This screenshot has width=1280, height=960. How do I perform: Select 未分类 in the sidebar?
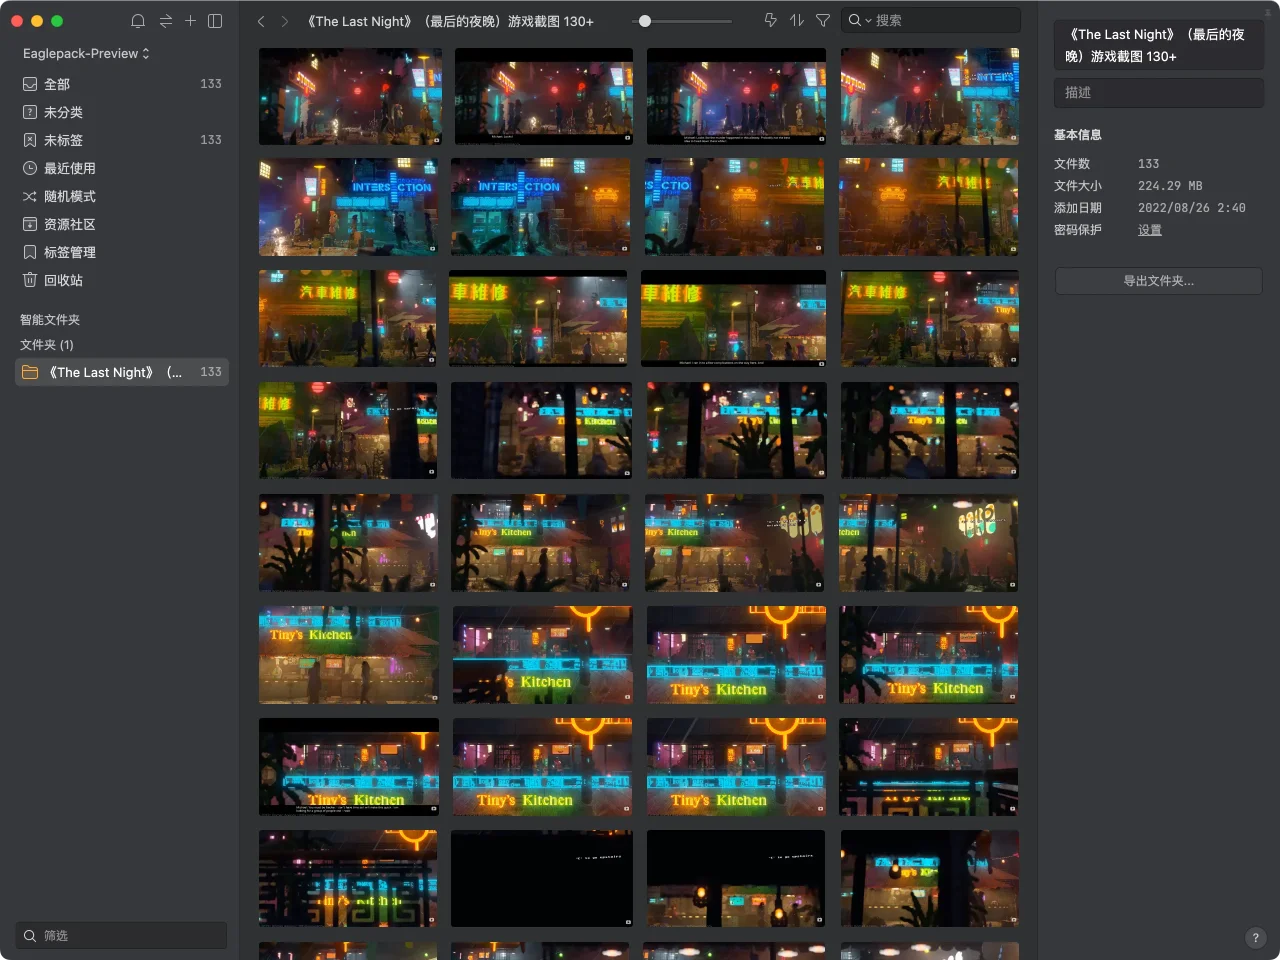pos(122,112)
